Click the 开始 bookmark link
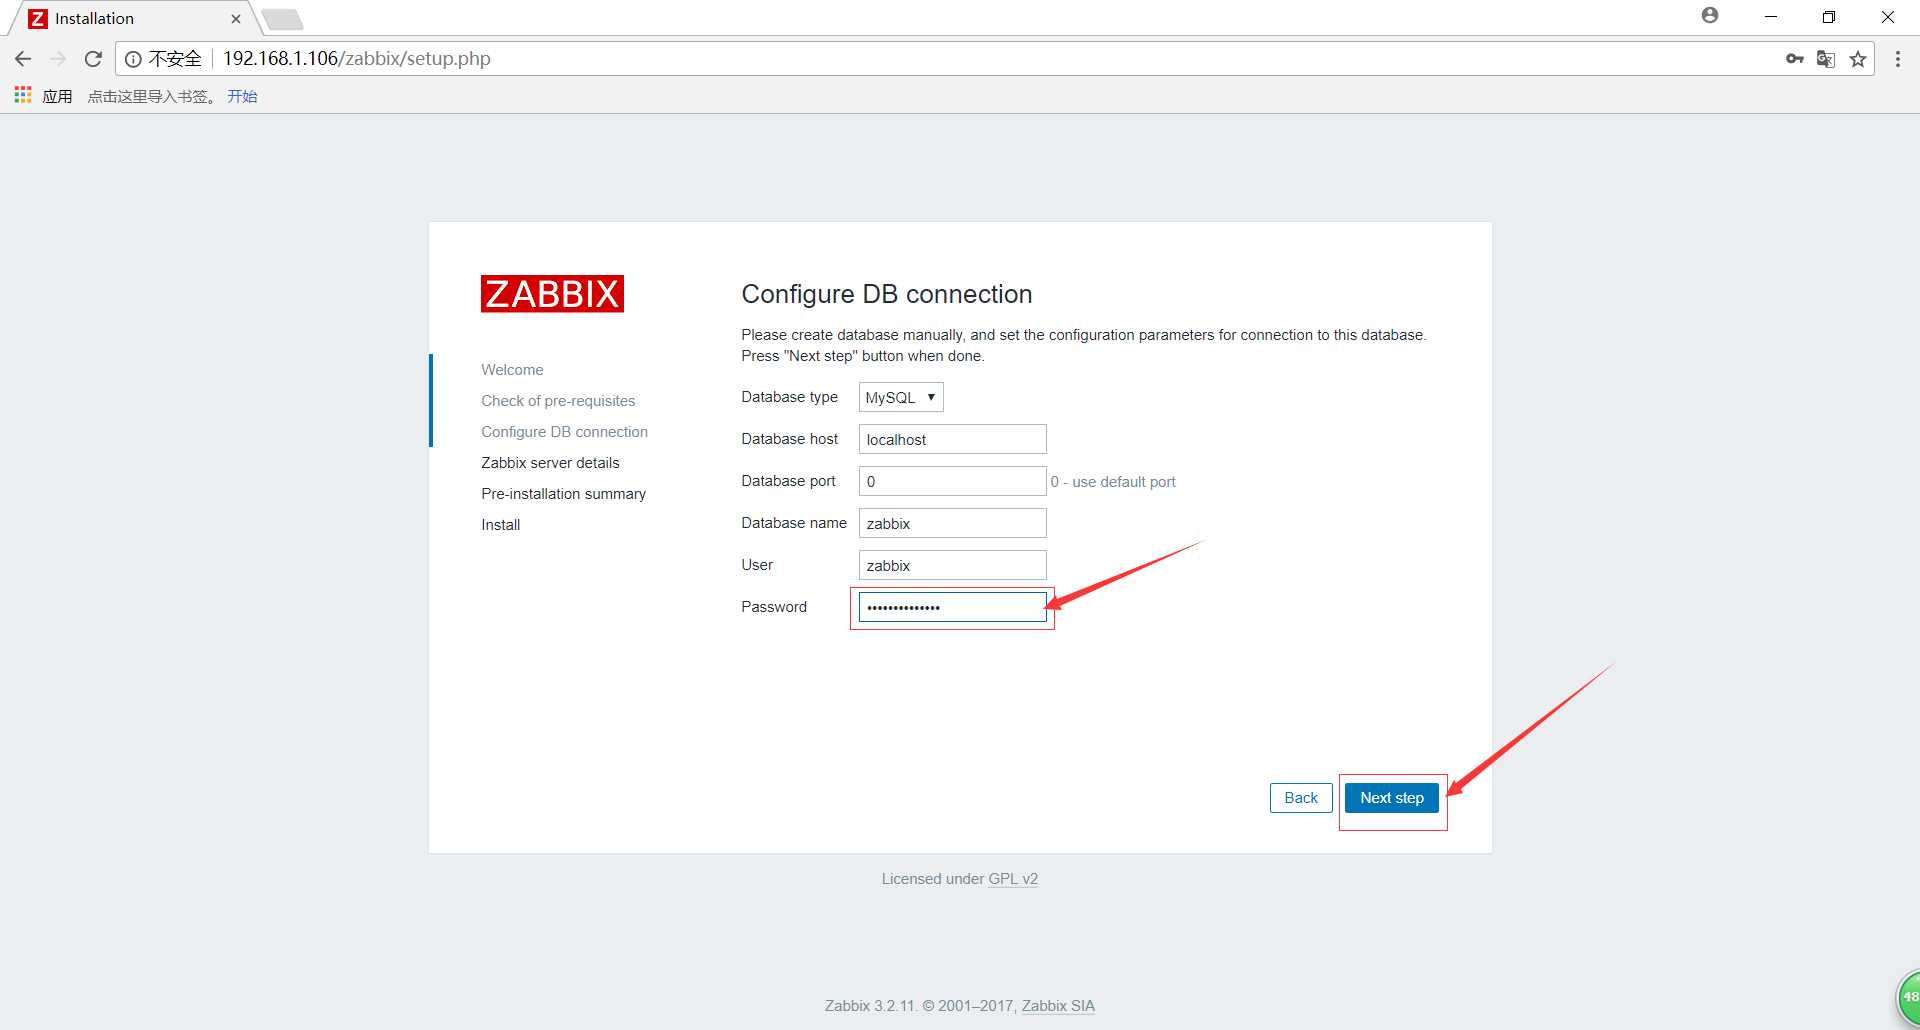The height and width of the screenshot is (1030, 1920). pyautogui.click(x=242, y=96)
